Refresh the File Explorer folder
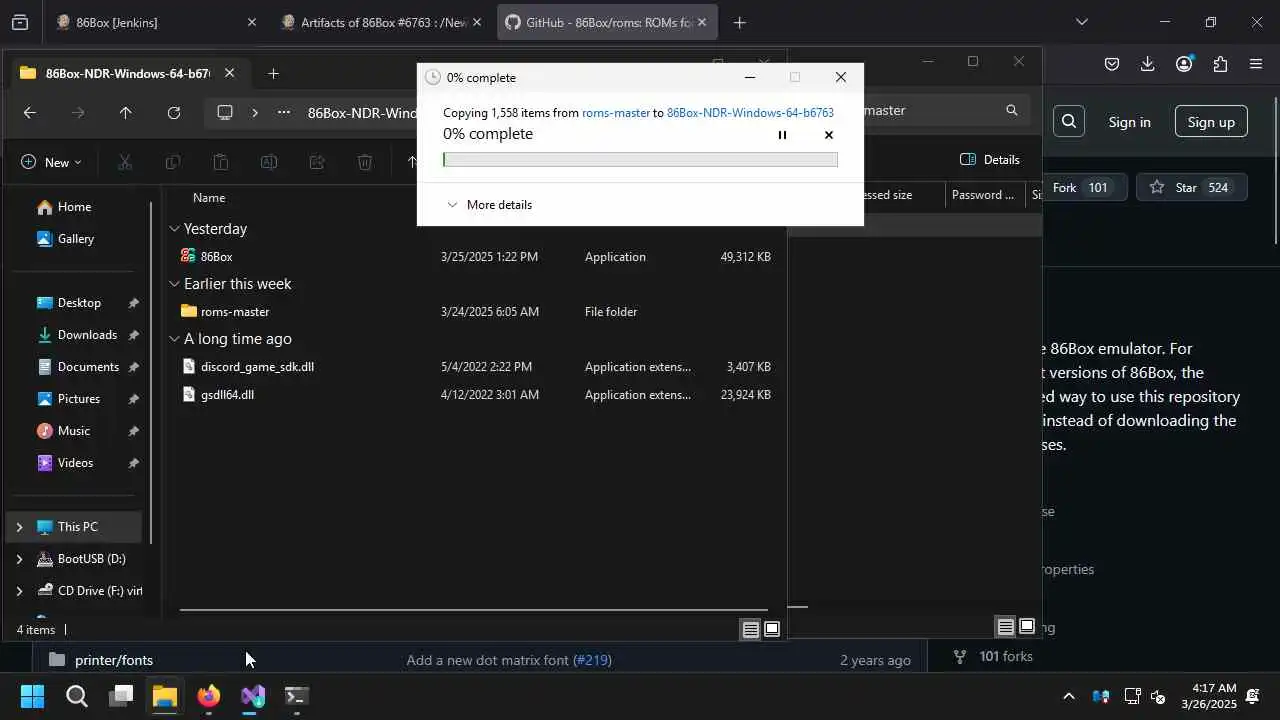 point(174,113)
